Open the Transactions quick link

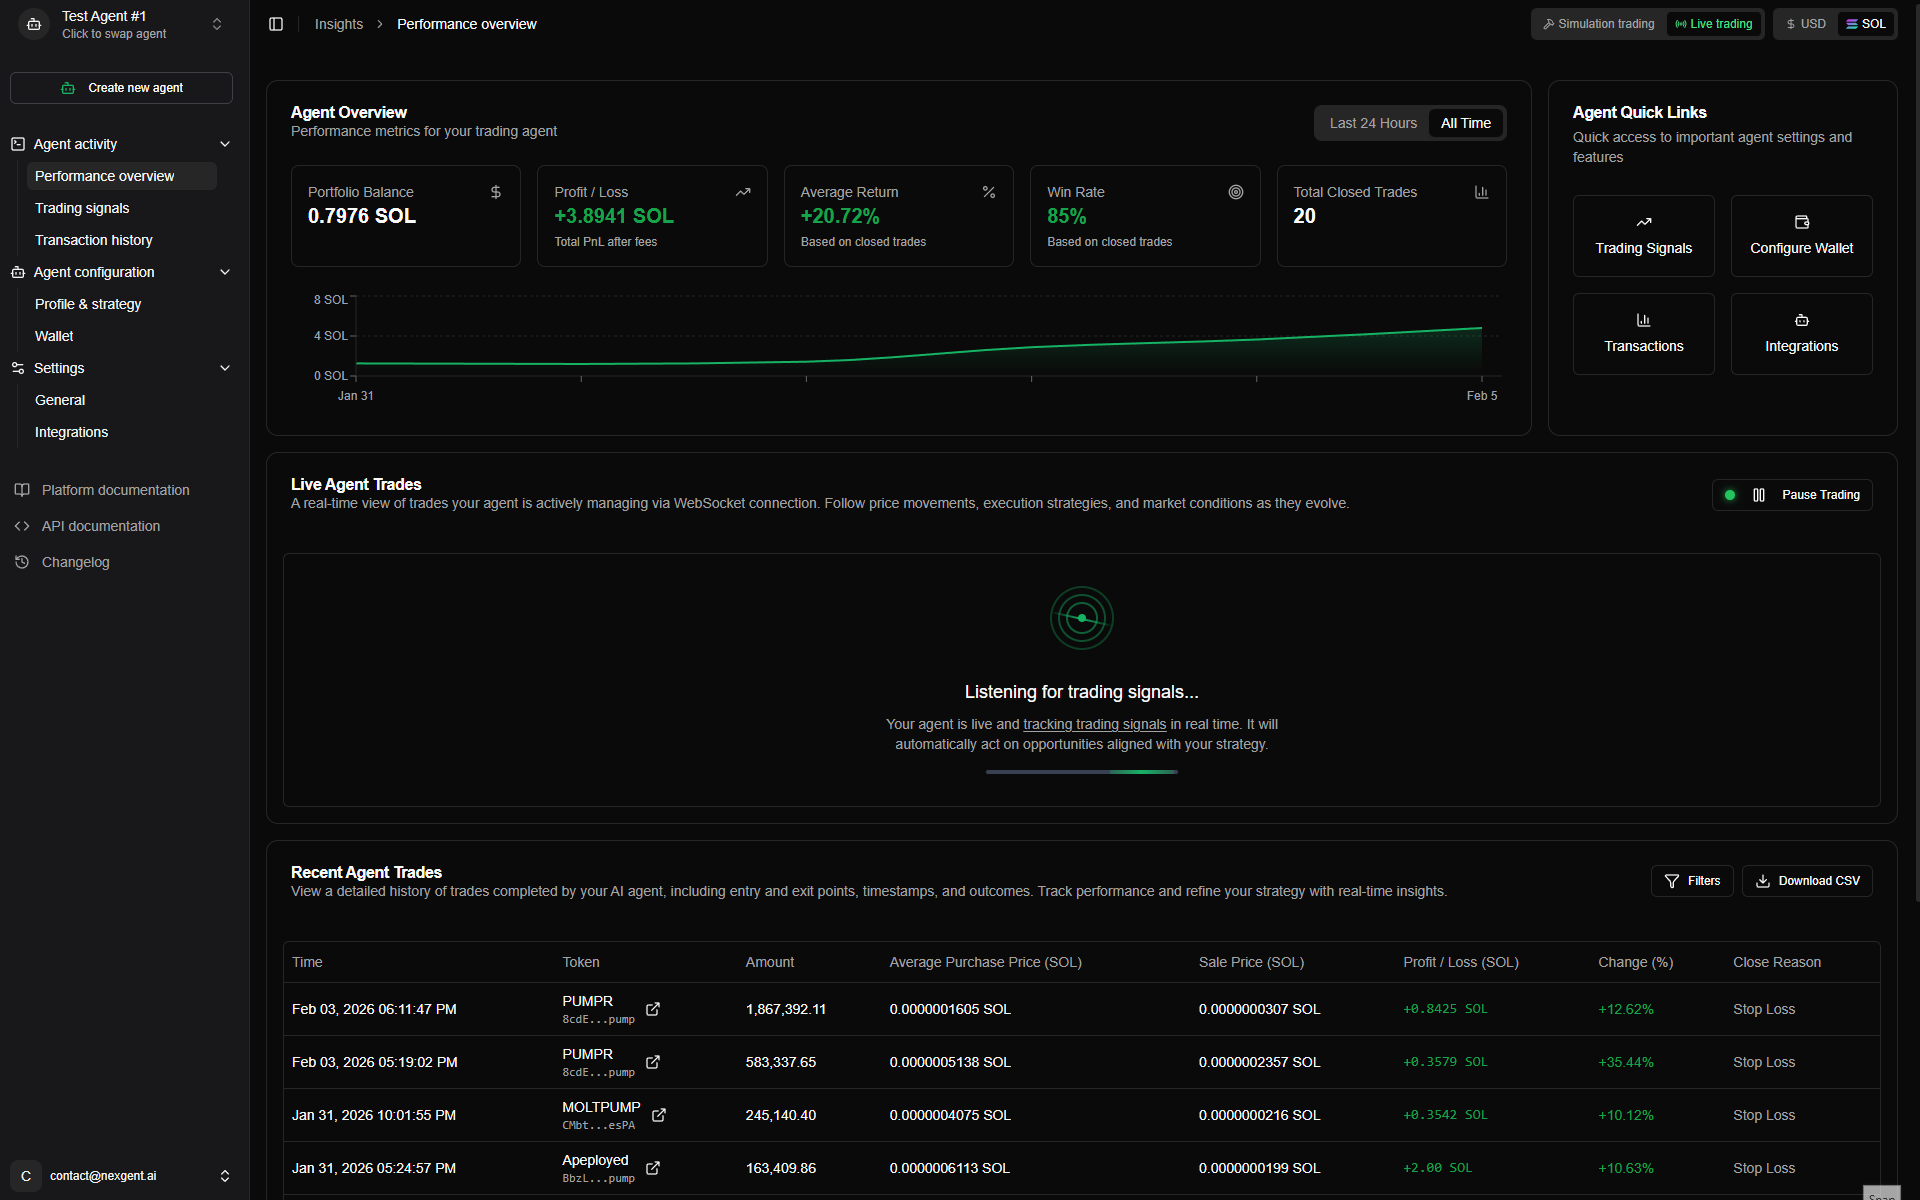[1643, 333]
